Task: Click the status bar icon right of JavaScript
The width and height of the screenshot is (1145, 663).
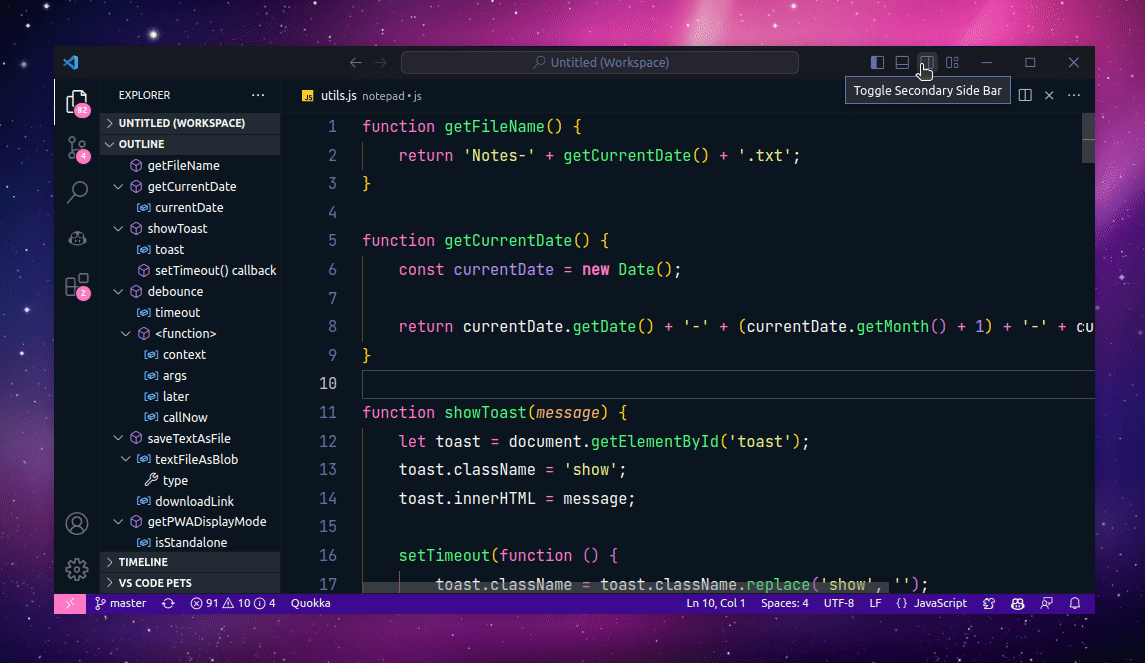Action: point(989,604)
